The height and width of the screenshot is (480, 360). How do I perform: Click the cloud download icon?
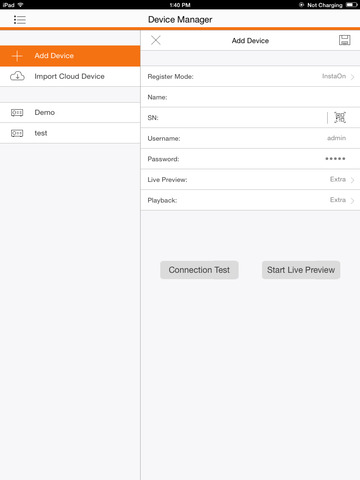click(x=17, y=76)
